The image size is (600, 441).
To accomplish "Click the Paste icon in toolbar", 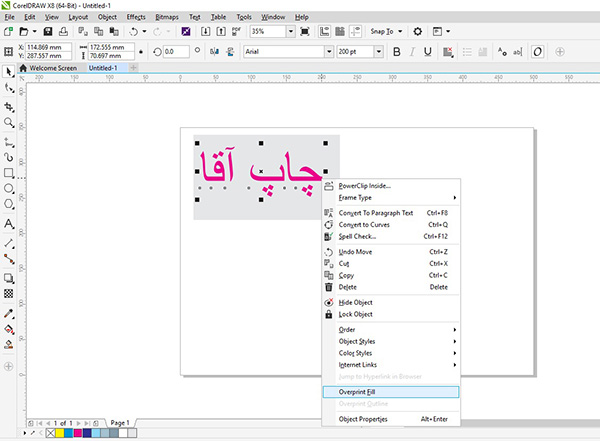I will click(x=114, y=31).
